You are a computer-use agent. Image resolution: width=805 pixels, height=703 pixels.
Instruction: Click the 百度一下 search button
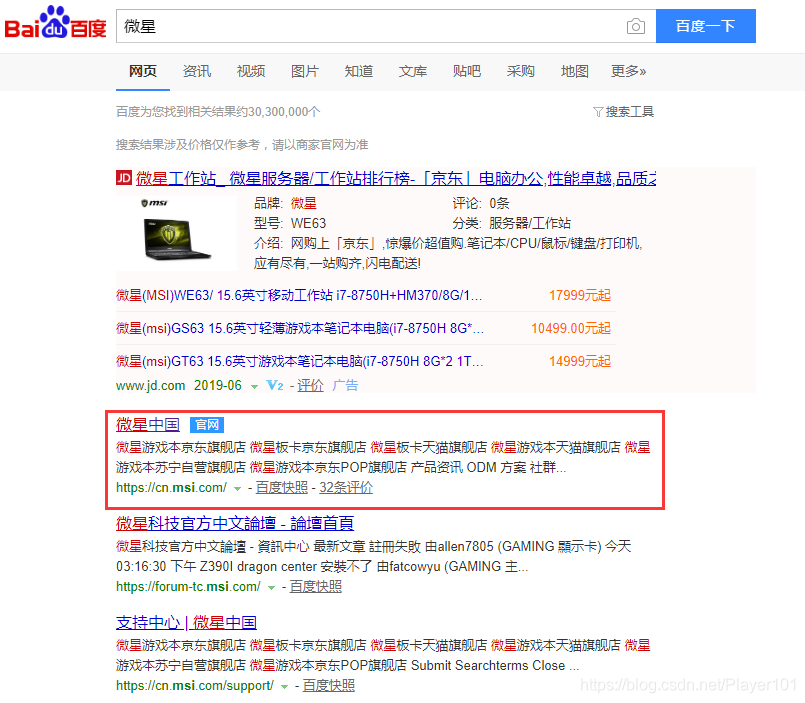pyautogui.click(x=705, y=26)
